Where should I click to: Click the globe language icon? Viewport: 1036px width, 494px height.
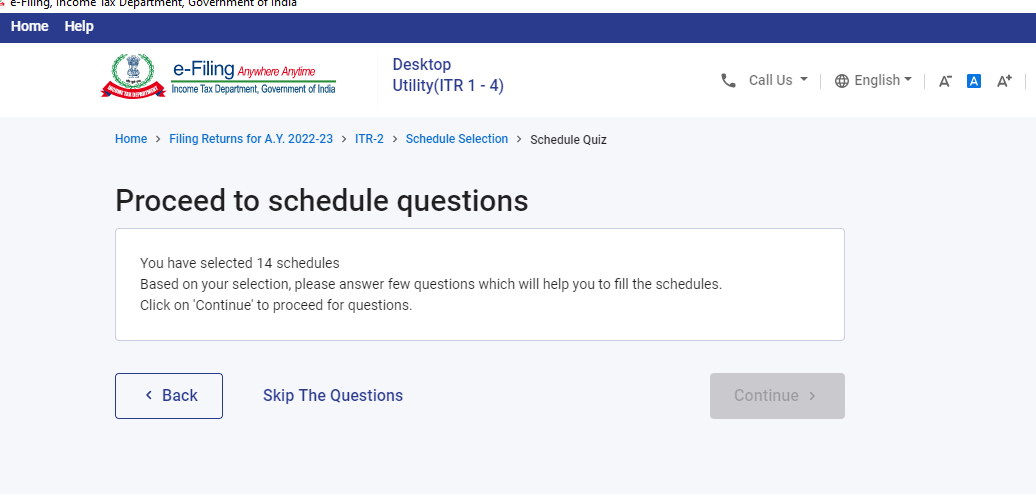[x=841, y=81]
